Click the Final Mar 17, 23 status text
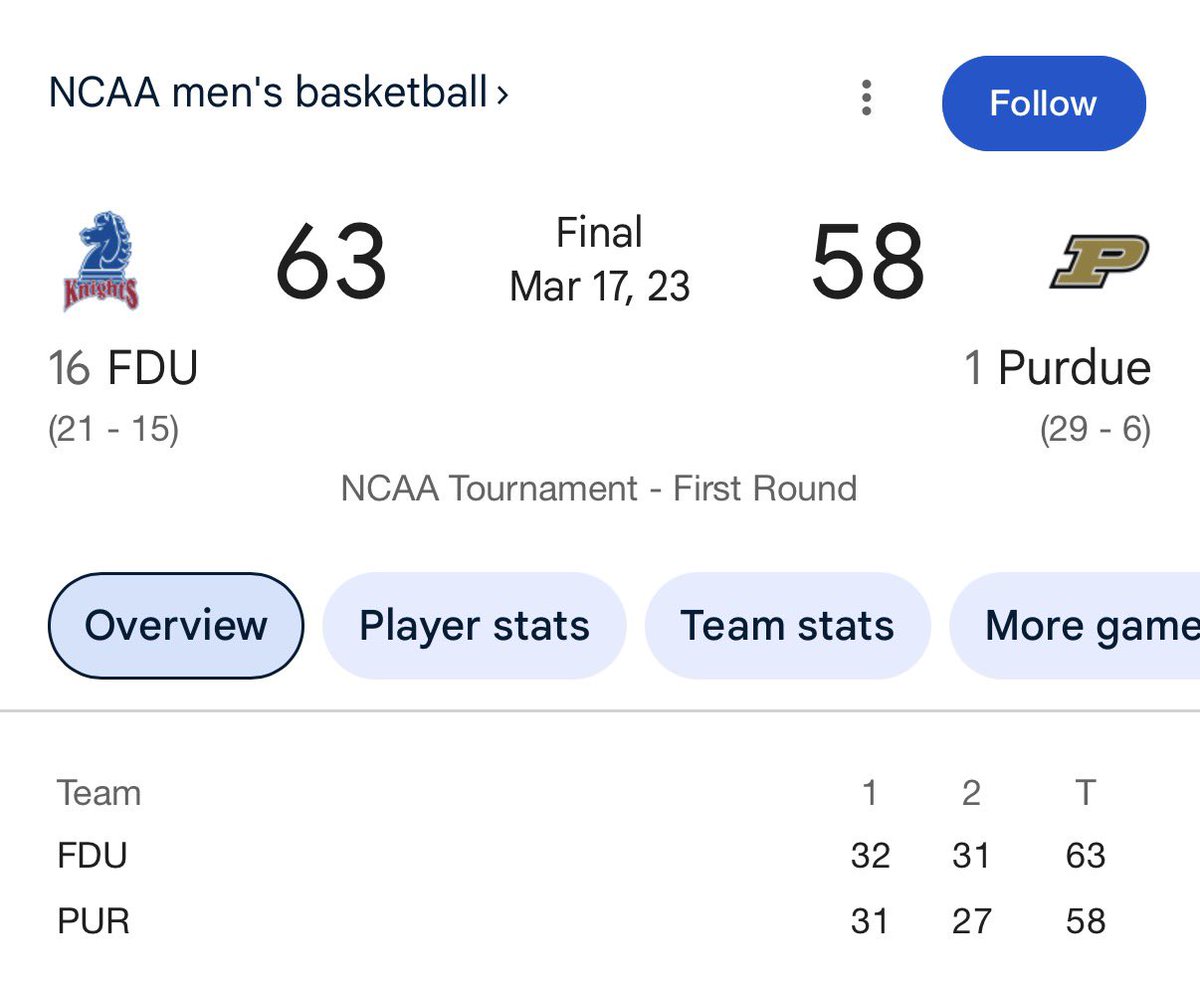Screen dimensions: 1200x988 (x=599, y=260)
